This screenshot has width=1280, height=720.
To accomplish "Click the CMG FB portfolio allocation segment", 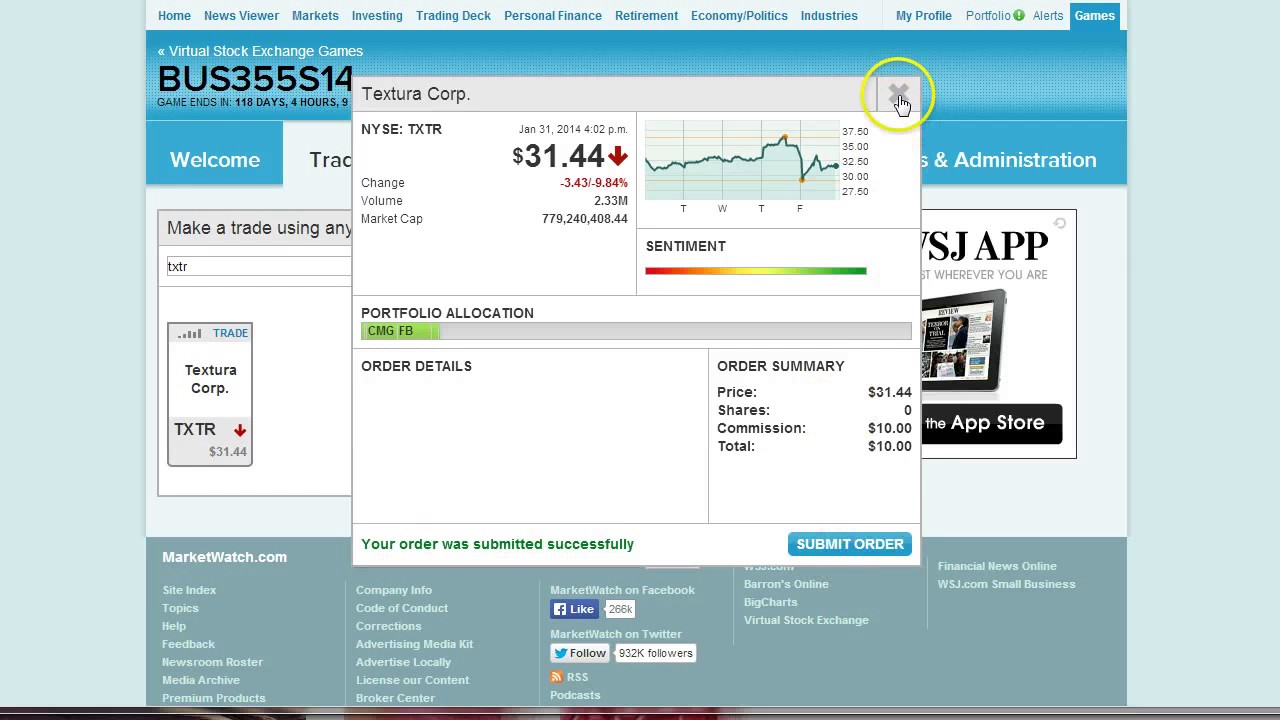I will [400, 331].
